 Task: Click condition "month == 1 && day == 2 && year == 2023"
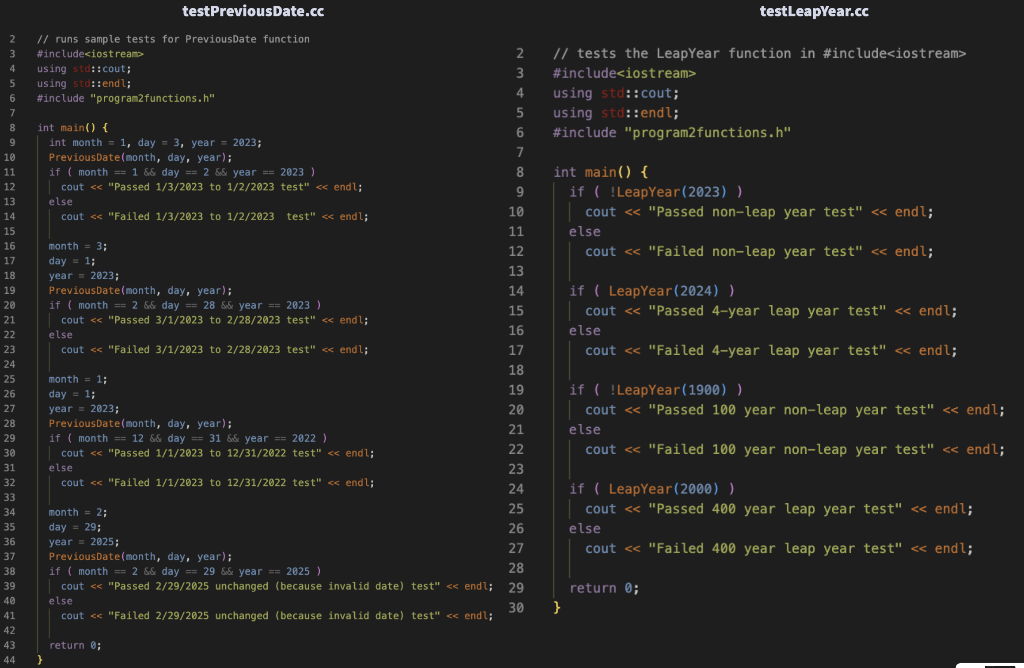click(191, 172)
